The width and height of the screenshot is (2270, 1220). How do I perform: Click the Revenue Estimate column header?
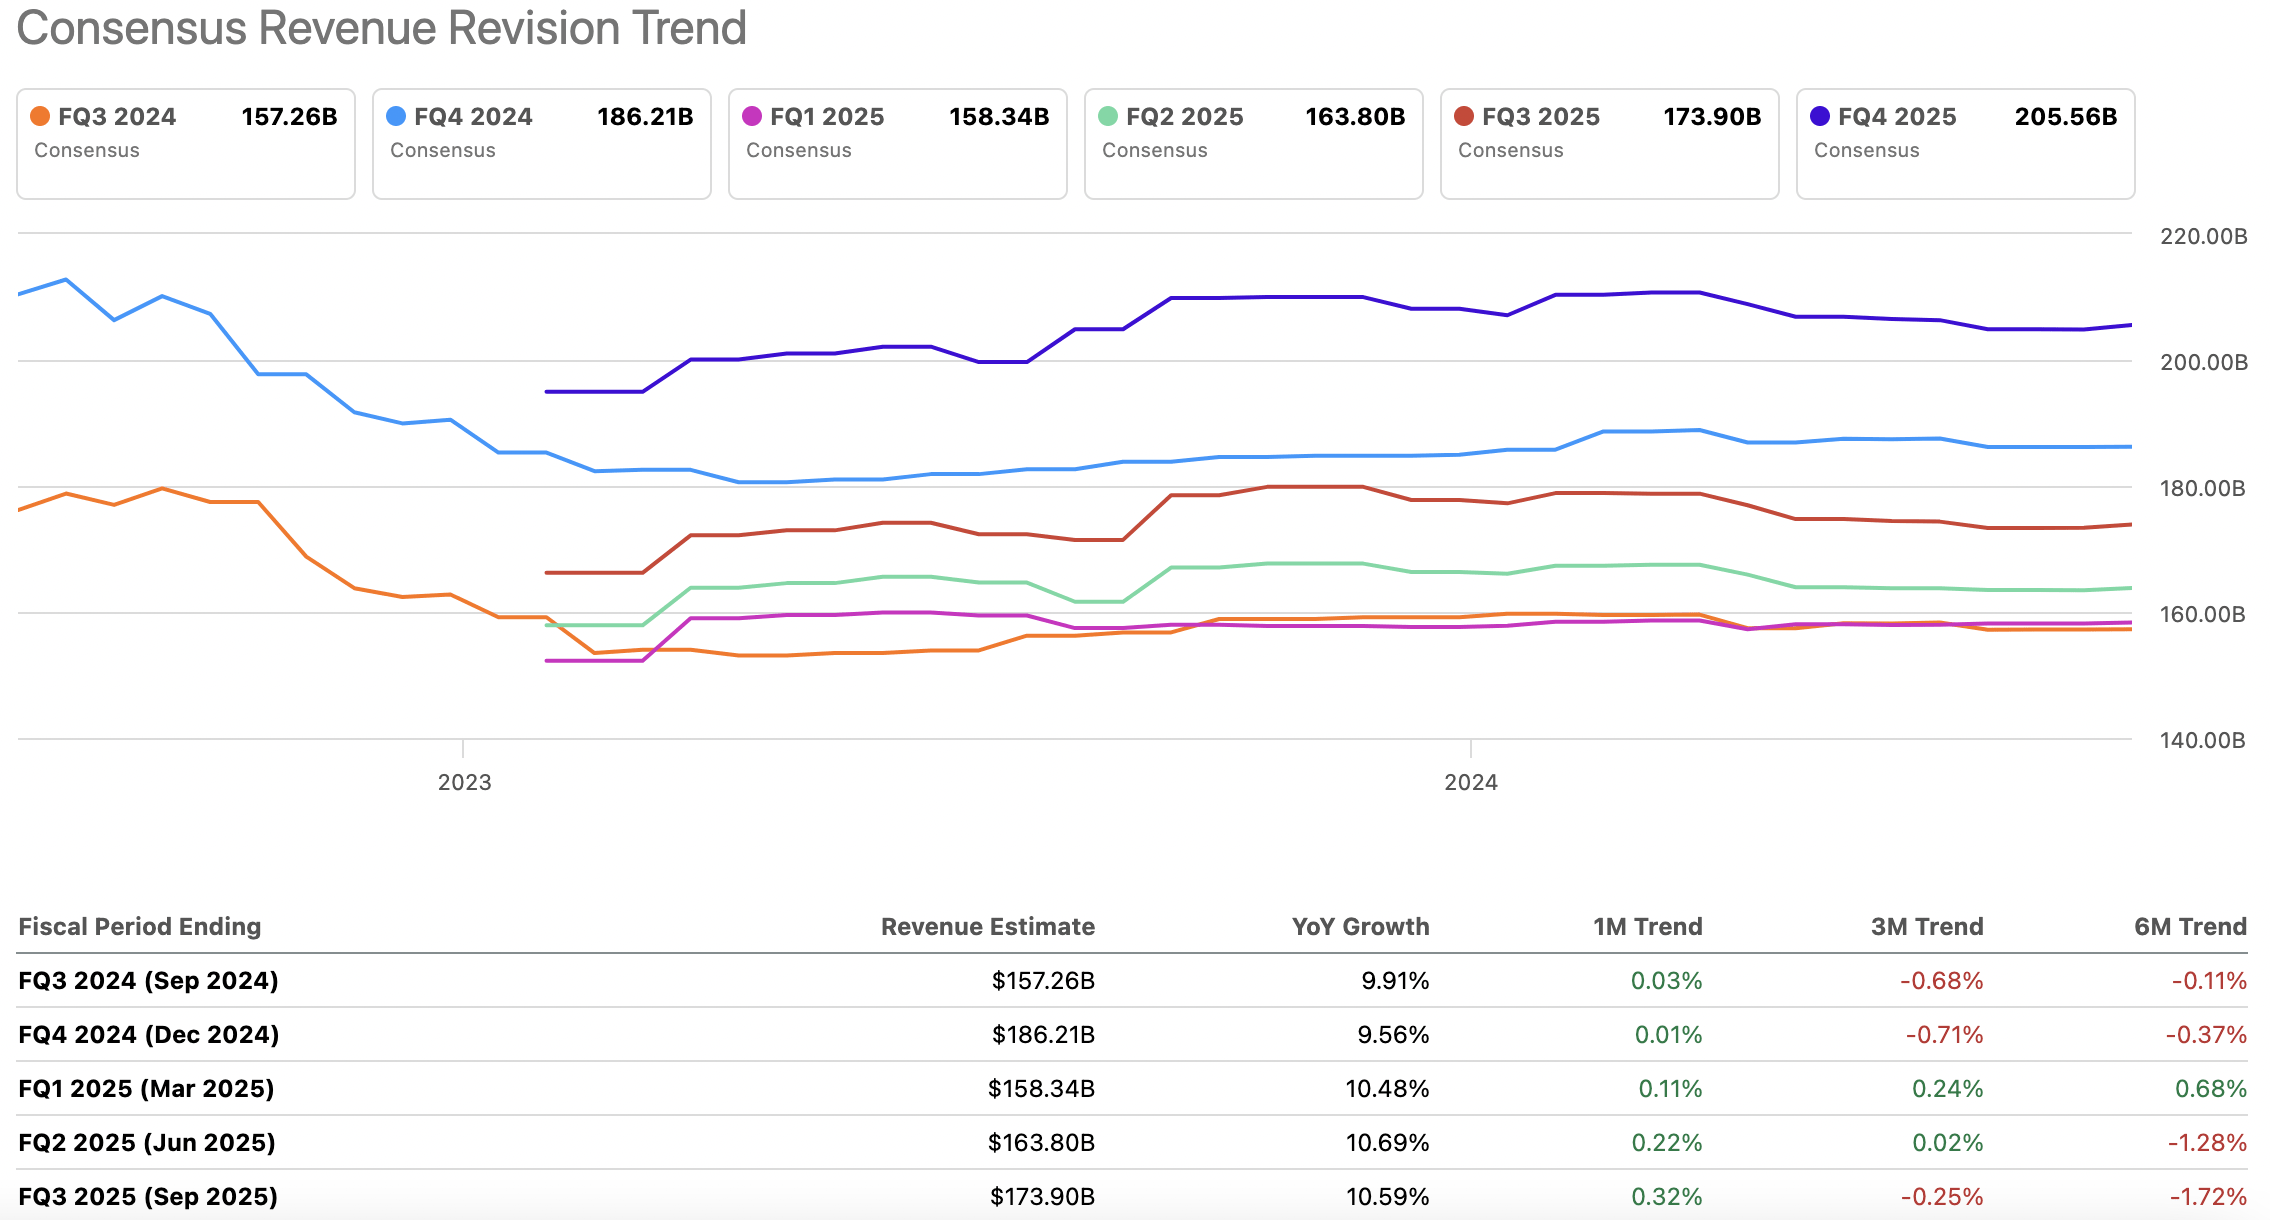(x=987, y=927)
